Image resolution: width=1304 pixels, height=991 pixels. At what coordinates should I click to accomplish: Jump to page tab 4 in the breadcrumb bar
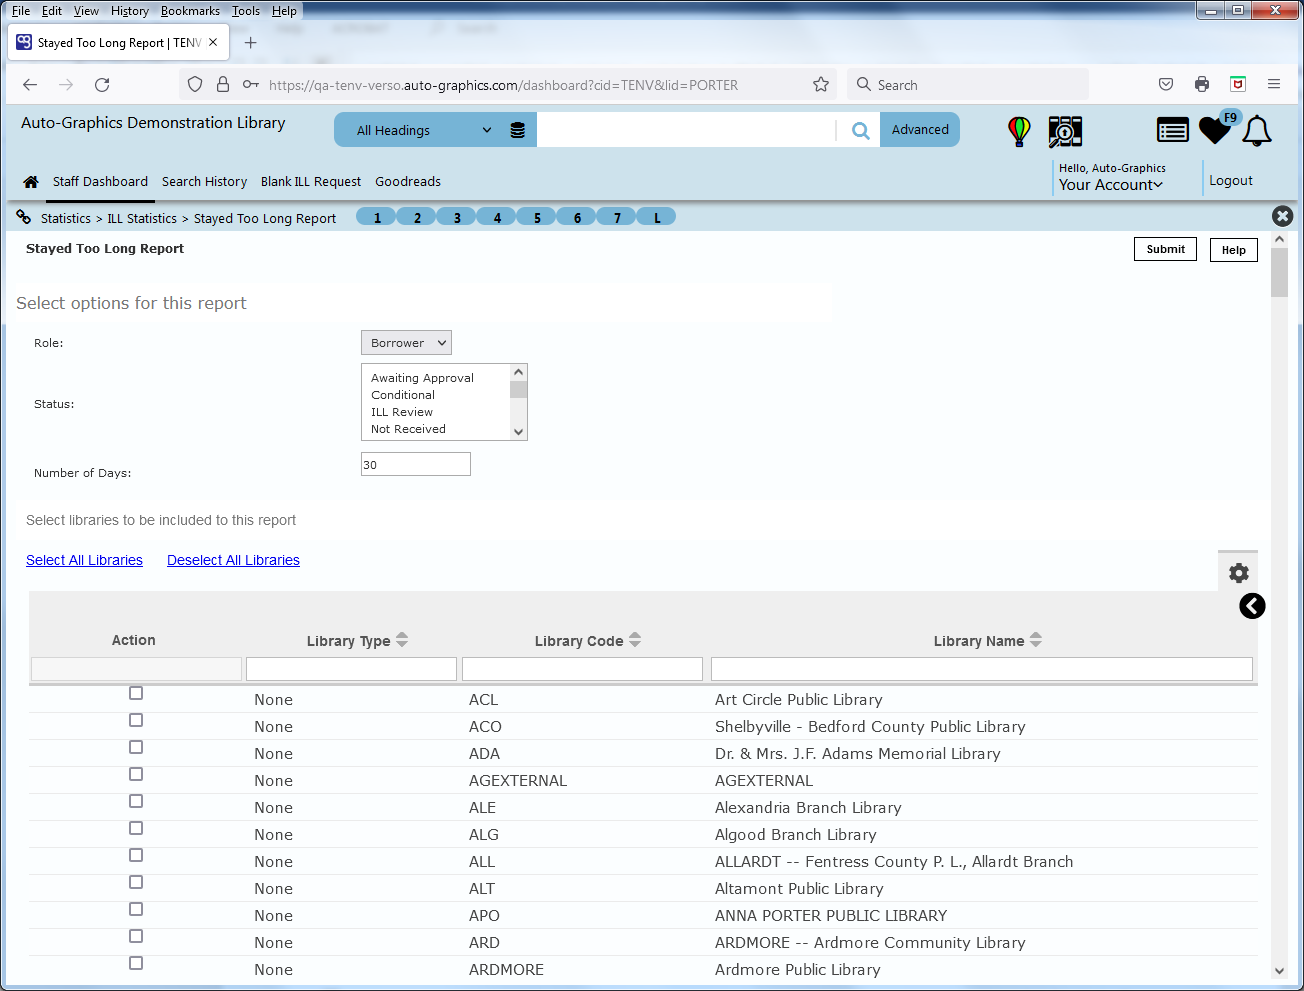tap(497, 217)
